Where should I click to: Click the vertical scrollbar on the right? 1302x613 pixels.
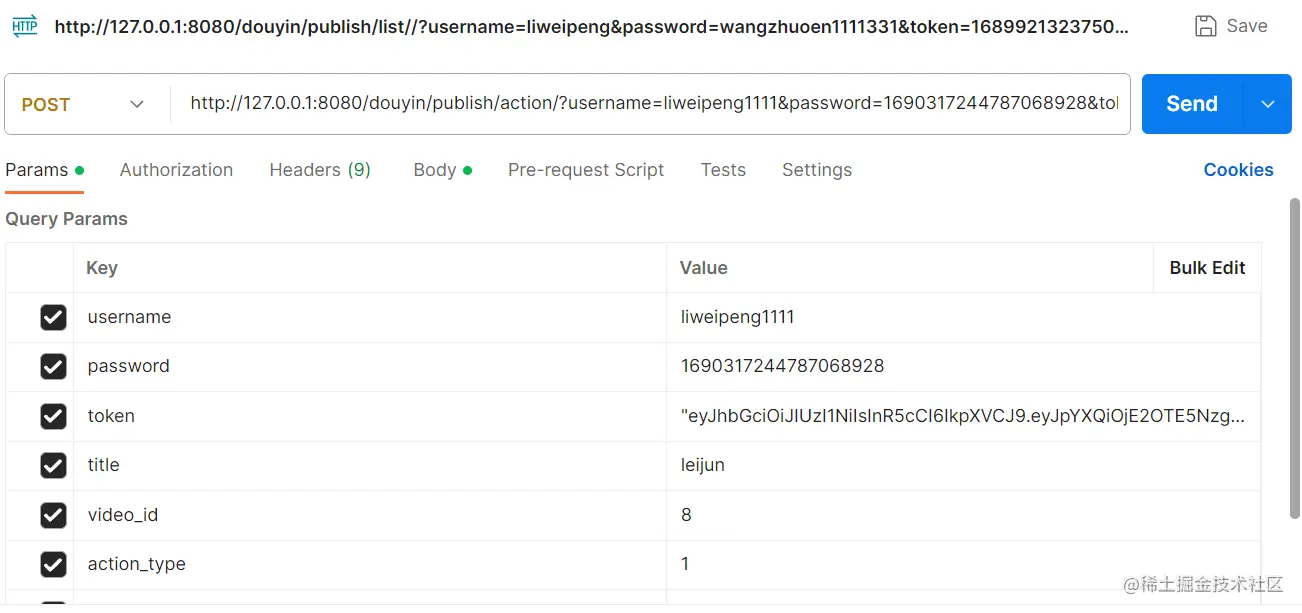[1295, 358]
